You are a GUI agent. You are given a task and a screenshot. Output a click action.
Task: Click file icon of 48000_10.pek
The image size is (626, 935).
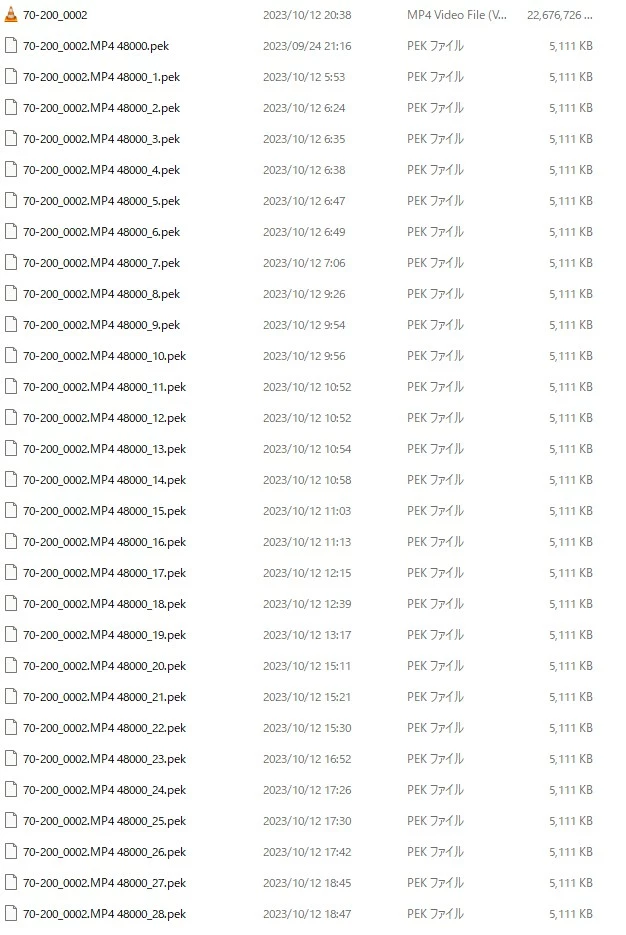(11, 356)
